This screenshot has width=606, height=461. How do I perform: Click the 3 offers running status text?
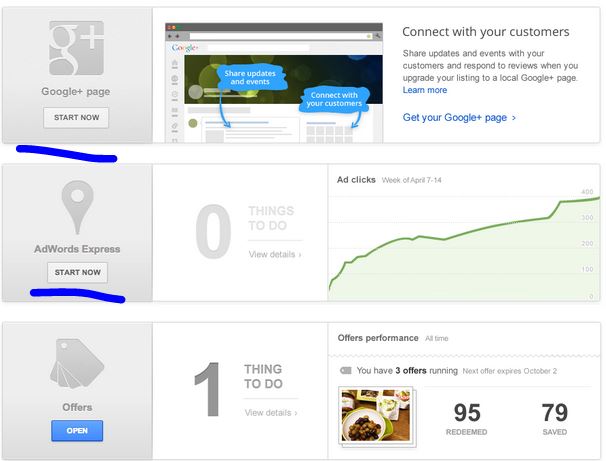coord(407,371)
